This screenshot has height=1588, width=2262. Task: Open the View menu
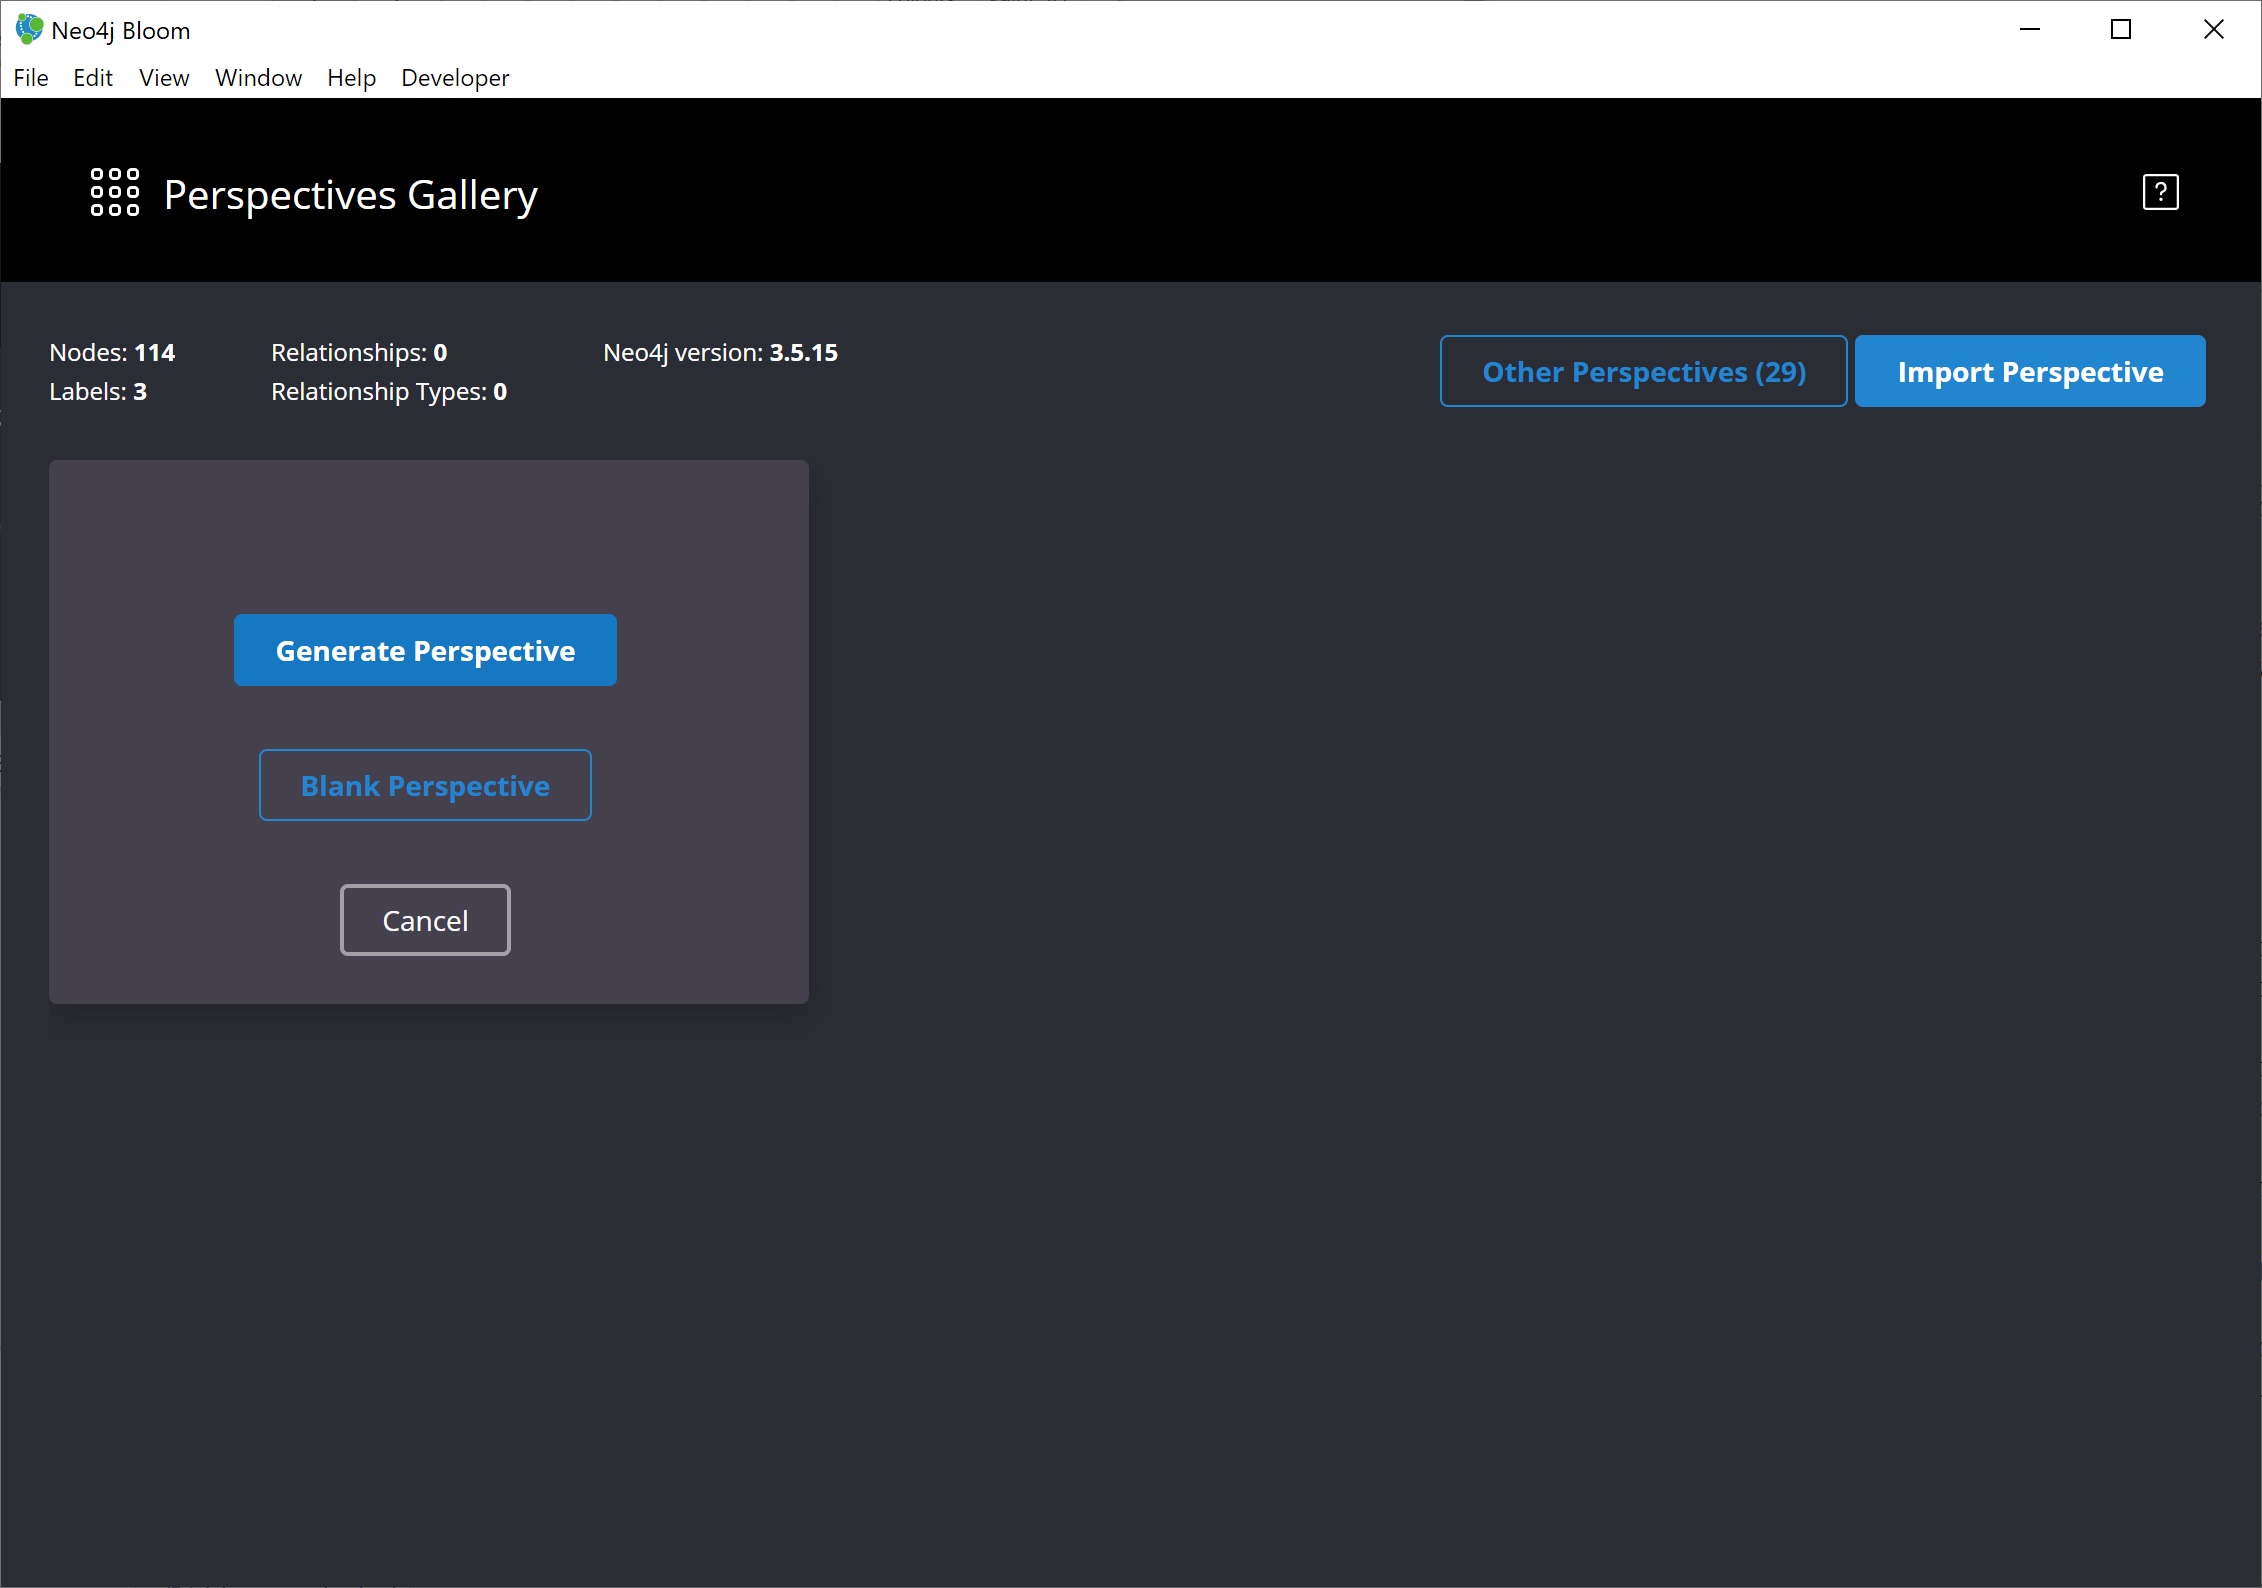tap(164, 78)
